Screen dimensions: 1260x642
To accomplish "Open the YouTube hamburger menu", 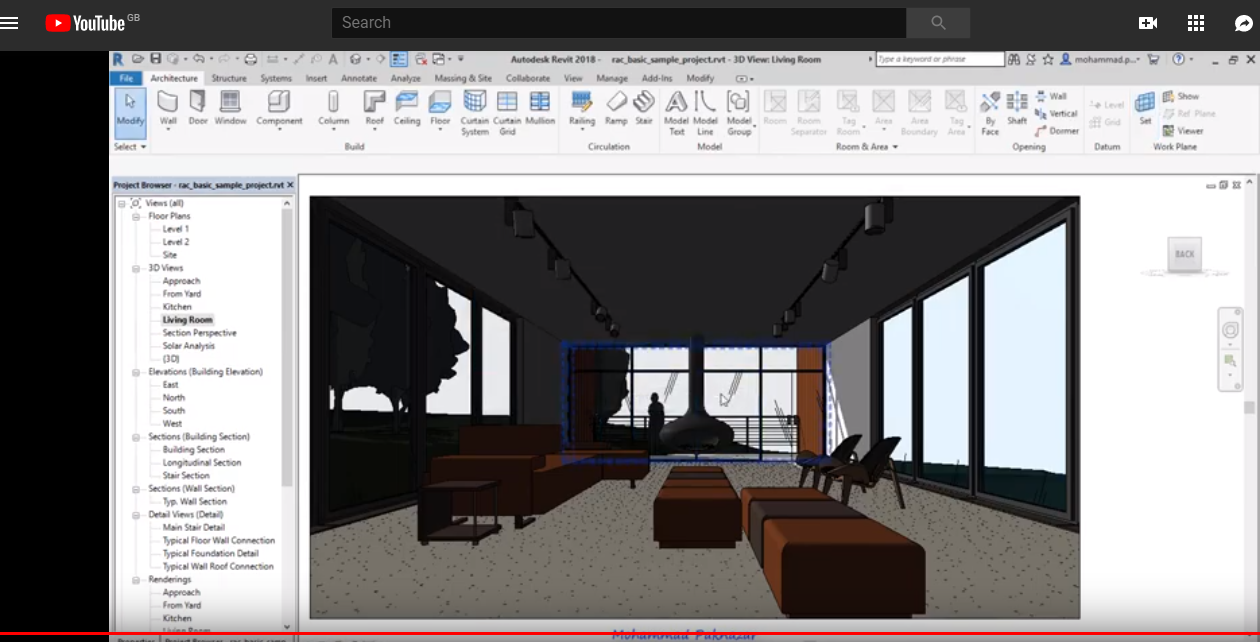I will tap(10, 22).
